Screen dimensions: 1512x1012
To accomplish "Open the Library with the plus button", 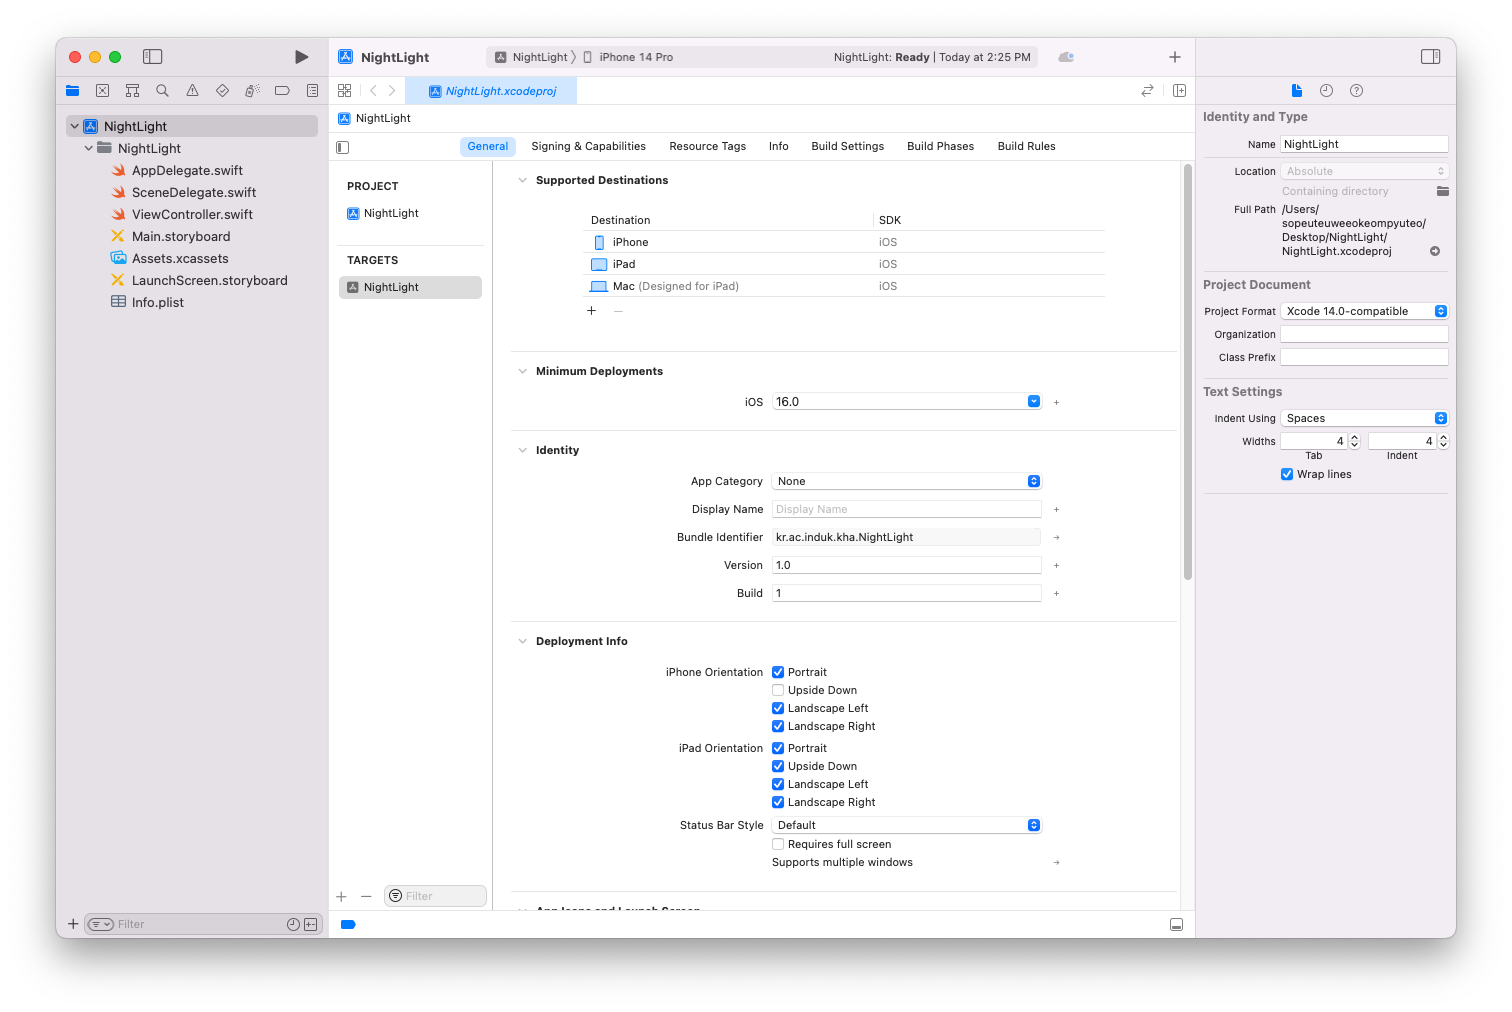I will click(x=1175, y=57).
